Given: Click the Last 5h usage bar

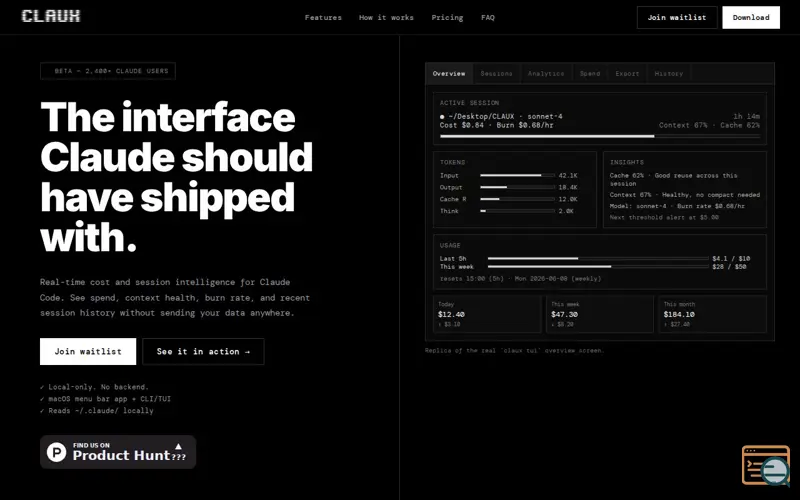Looking at the screenshot, I should pos(598,259).
